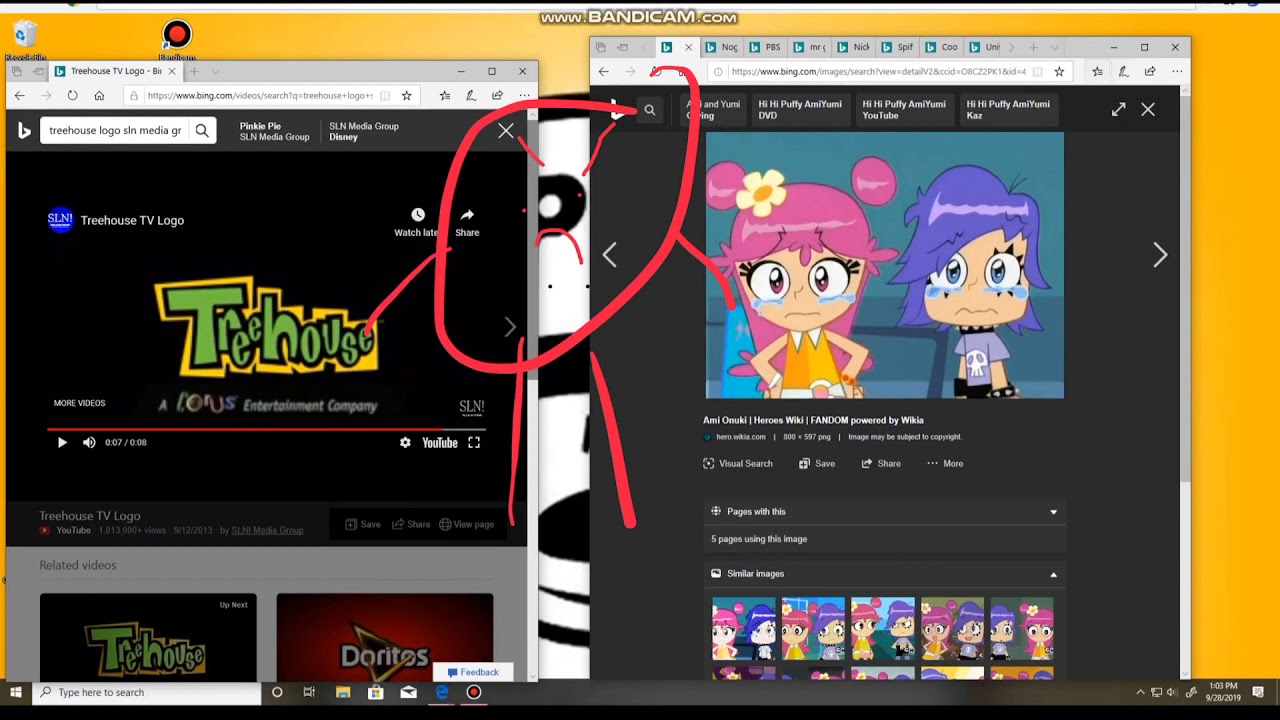The height and width of the screenshot is (720, 1280).
Task: Open Microsoft Store taskbar icon
Action: pyautogui.click(x=376, y=692)
